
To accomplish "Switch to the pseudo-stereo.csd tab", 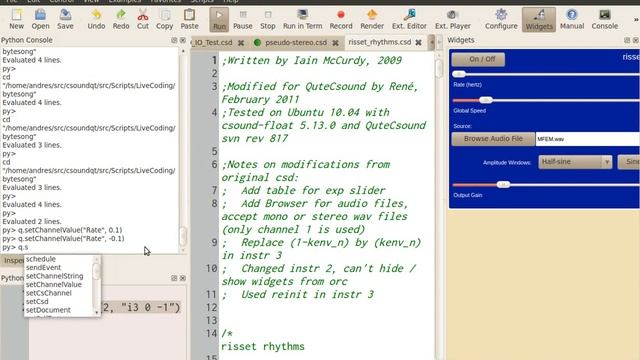I will click(x=296, y=42).
